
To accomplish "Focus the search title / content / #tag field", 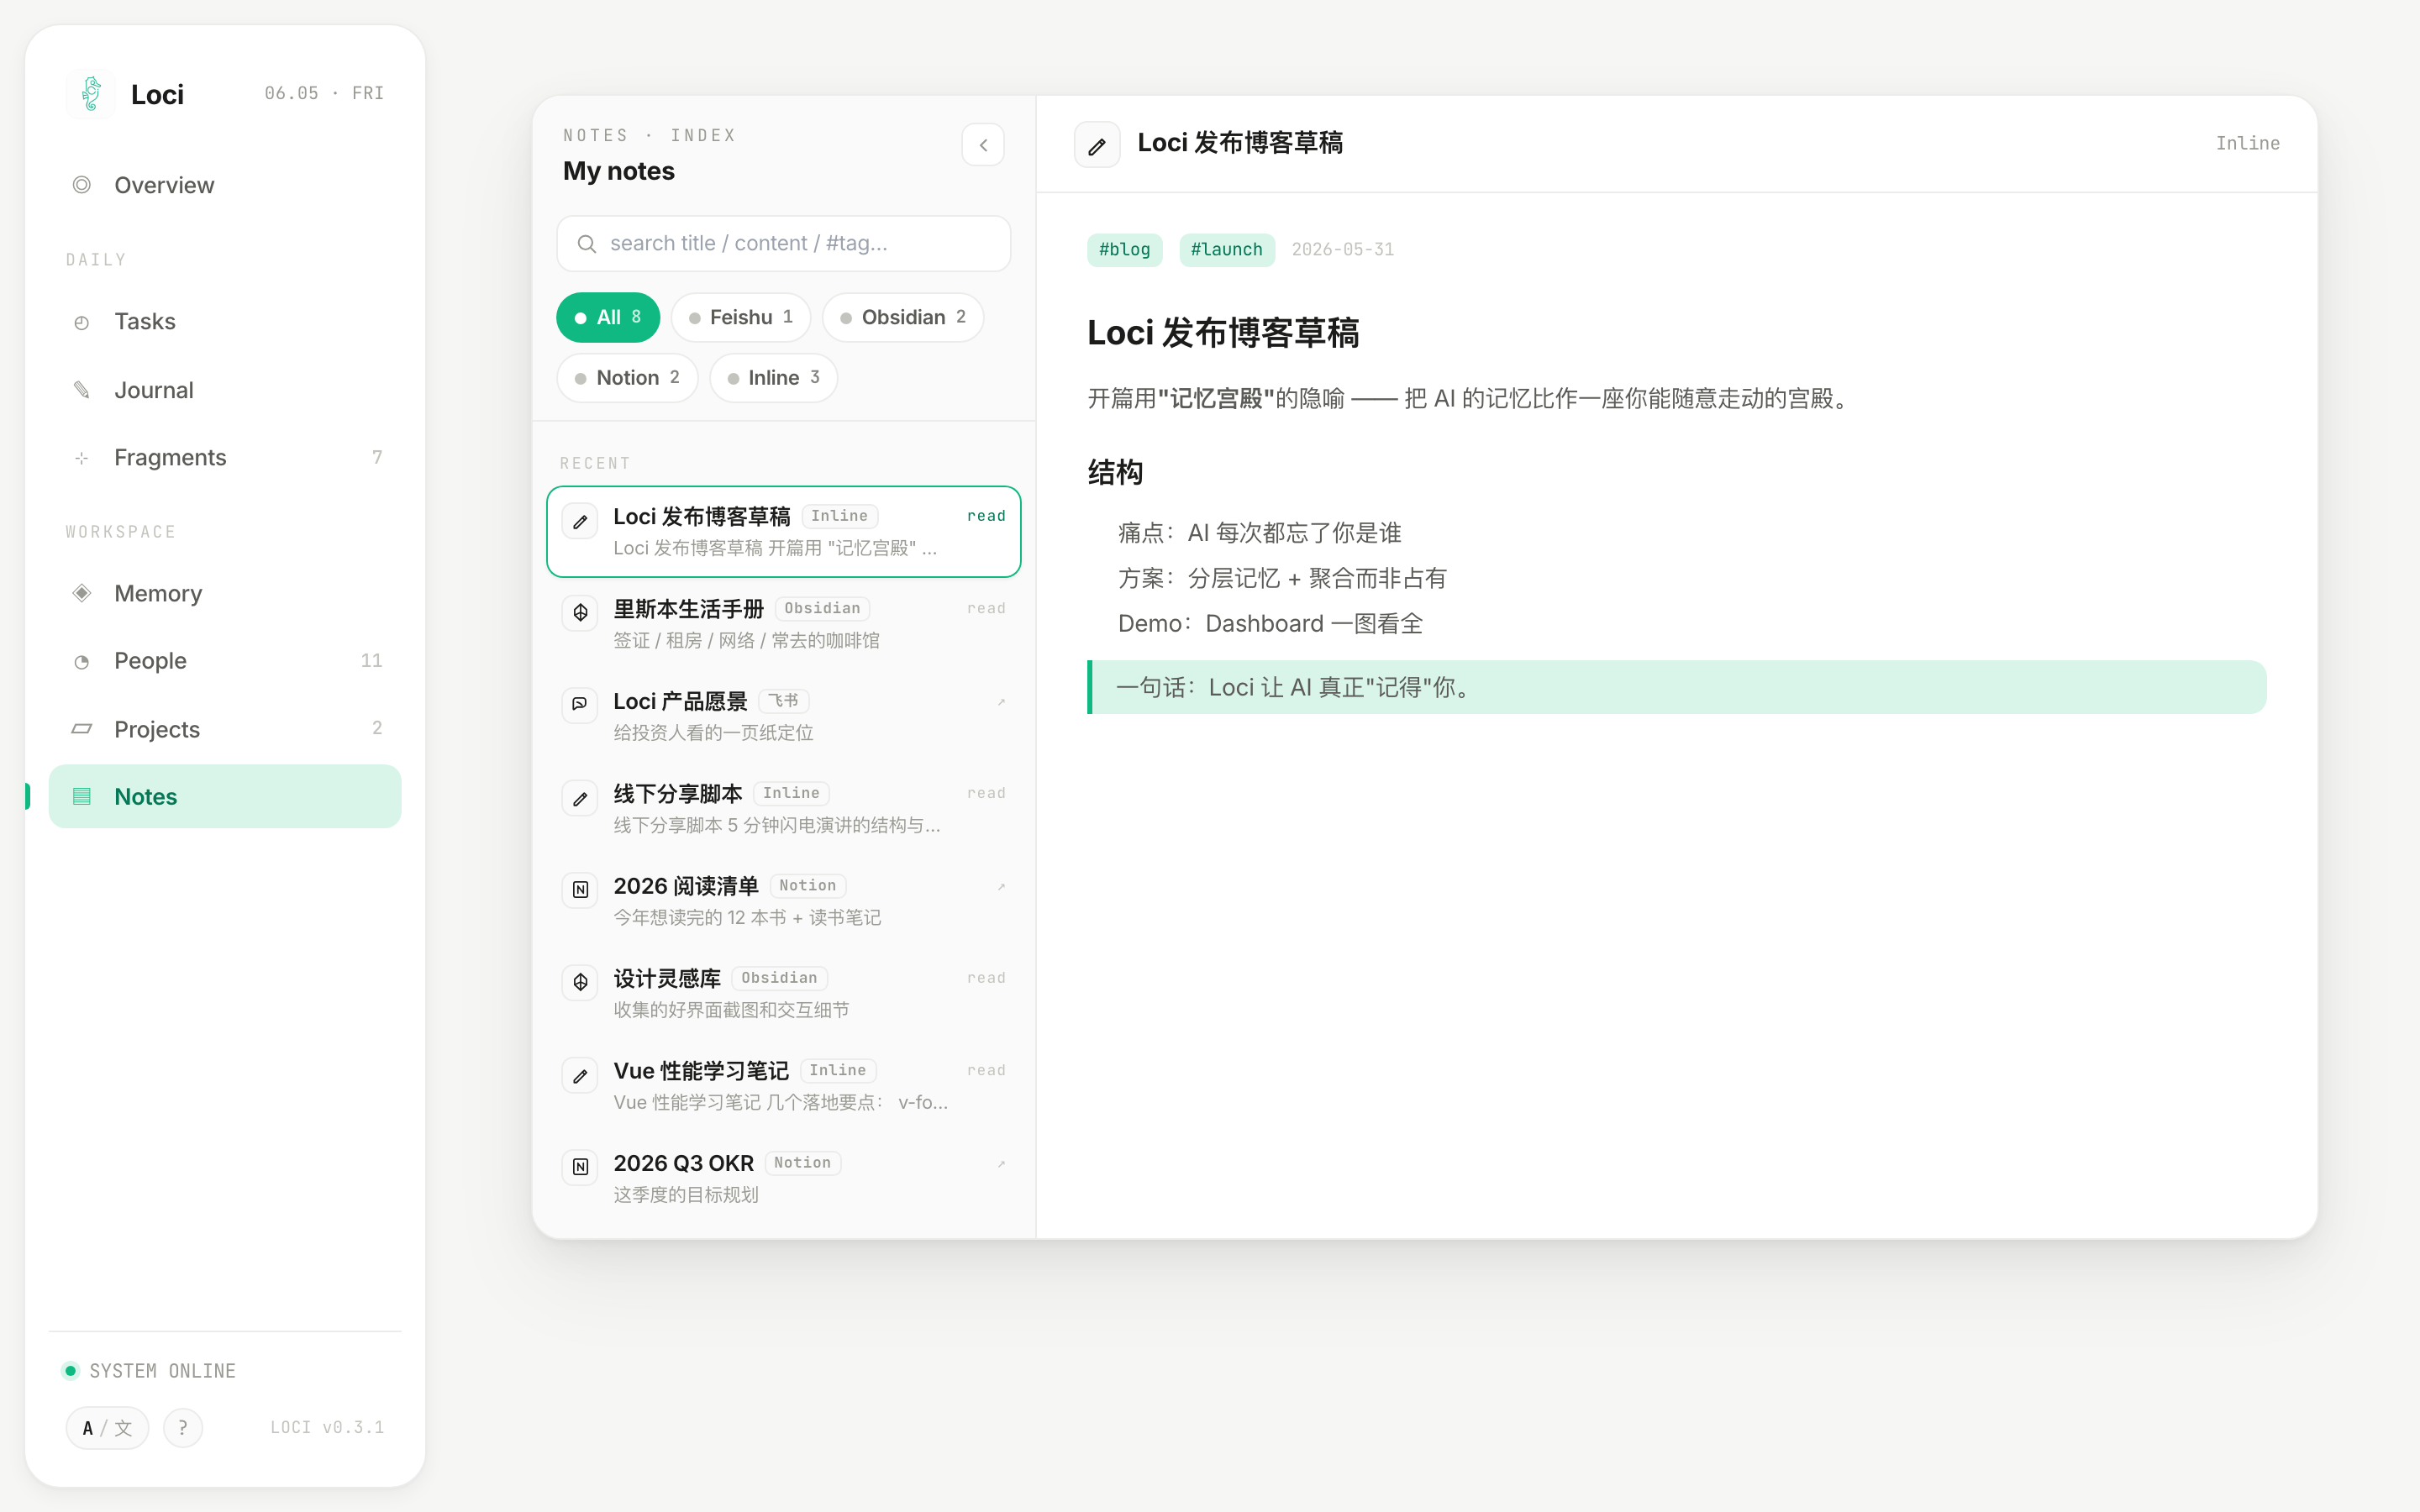I will click(x=784, y=244).
